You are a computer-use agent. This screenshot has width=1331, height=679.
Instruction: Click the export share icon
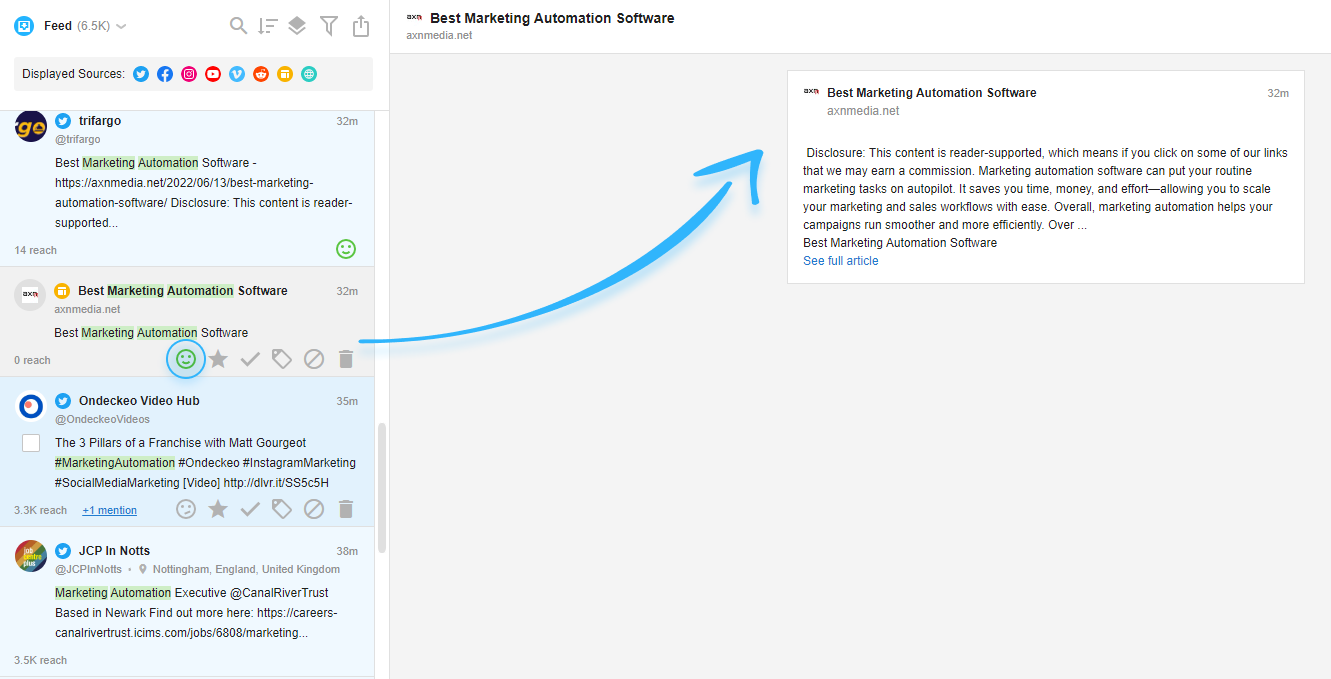coord(361,26)
